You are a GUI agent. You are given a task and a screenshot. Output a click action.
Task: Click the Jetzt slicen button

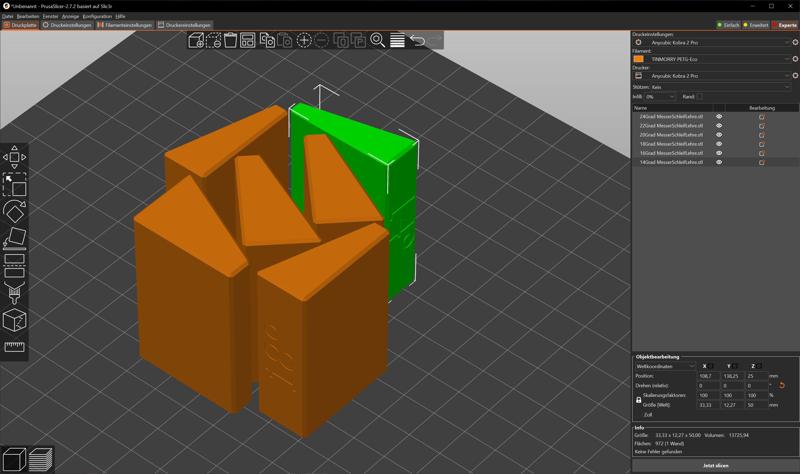click(x=716, y=465)
